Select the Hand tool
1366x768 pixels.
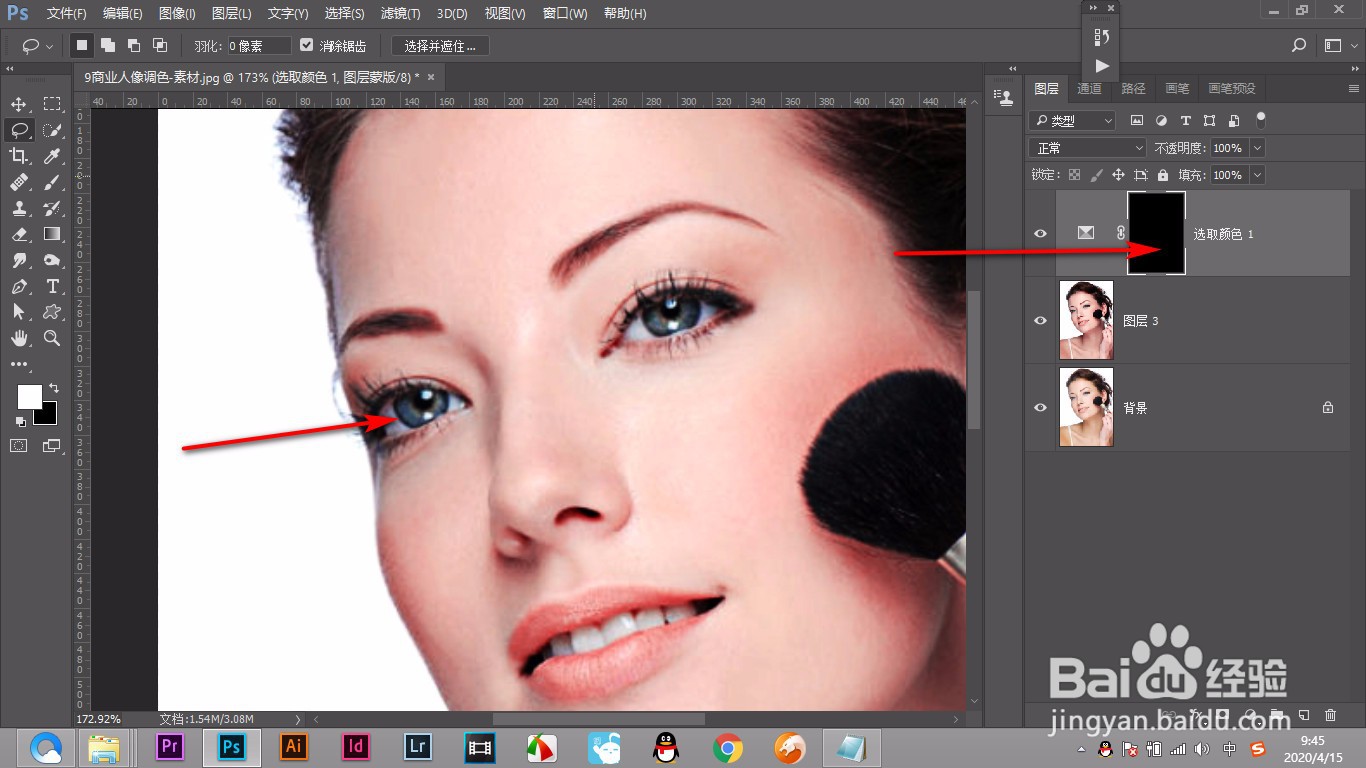point(19,338)
